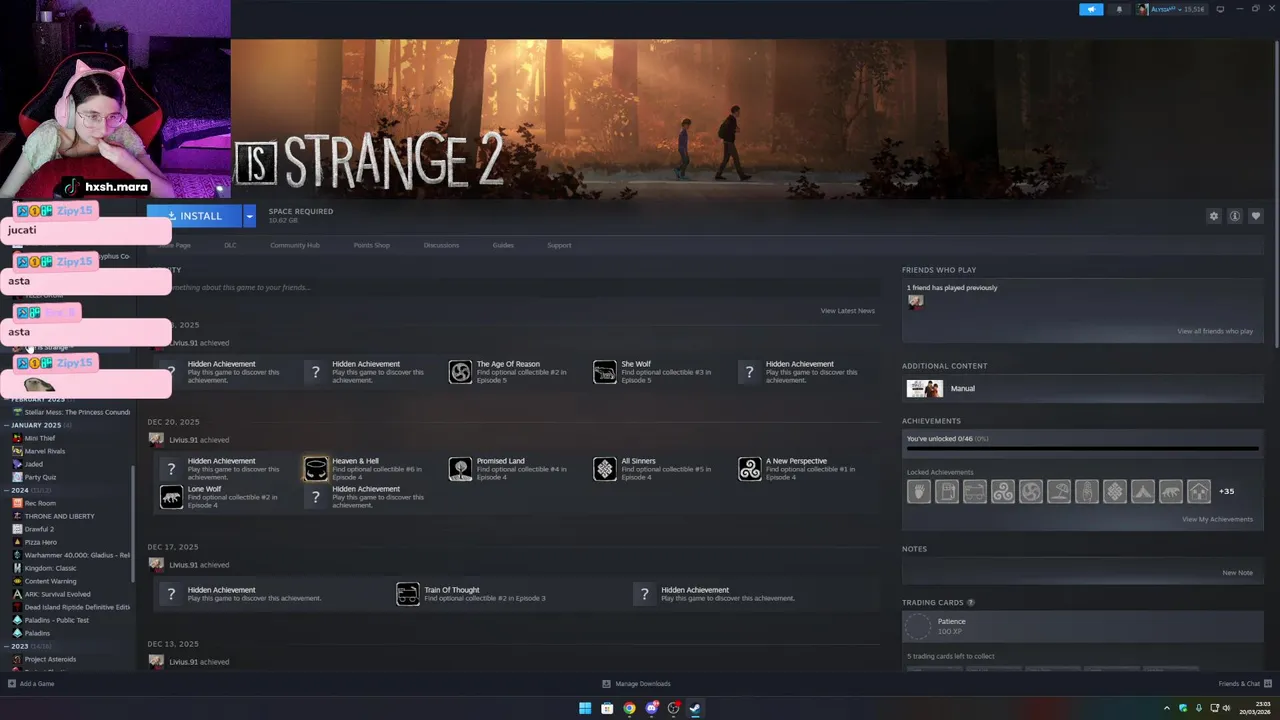Screen dimensions: 1280x720
Task: Click the +35 more locked achievements
Action: [1227, 491]
